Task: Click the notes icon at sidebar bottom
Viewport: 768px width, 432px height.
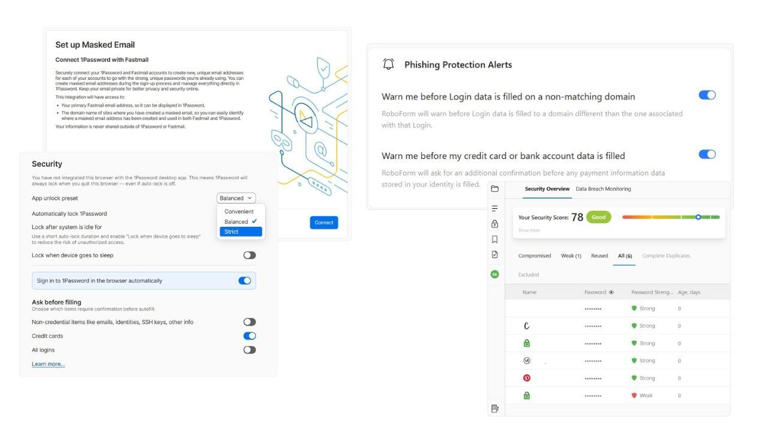Action: pos(495,408)
